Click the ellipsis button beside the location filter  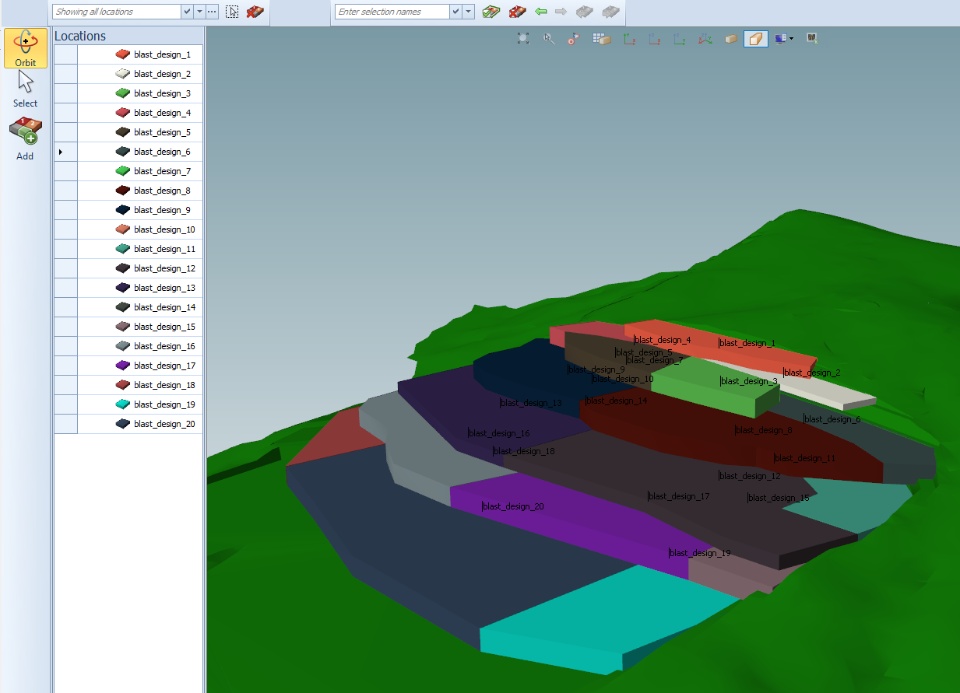[x=212, y=12]
